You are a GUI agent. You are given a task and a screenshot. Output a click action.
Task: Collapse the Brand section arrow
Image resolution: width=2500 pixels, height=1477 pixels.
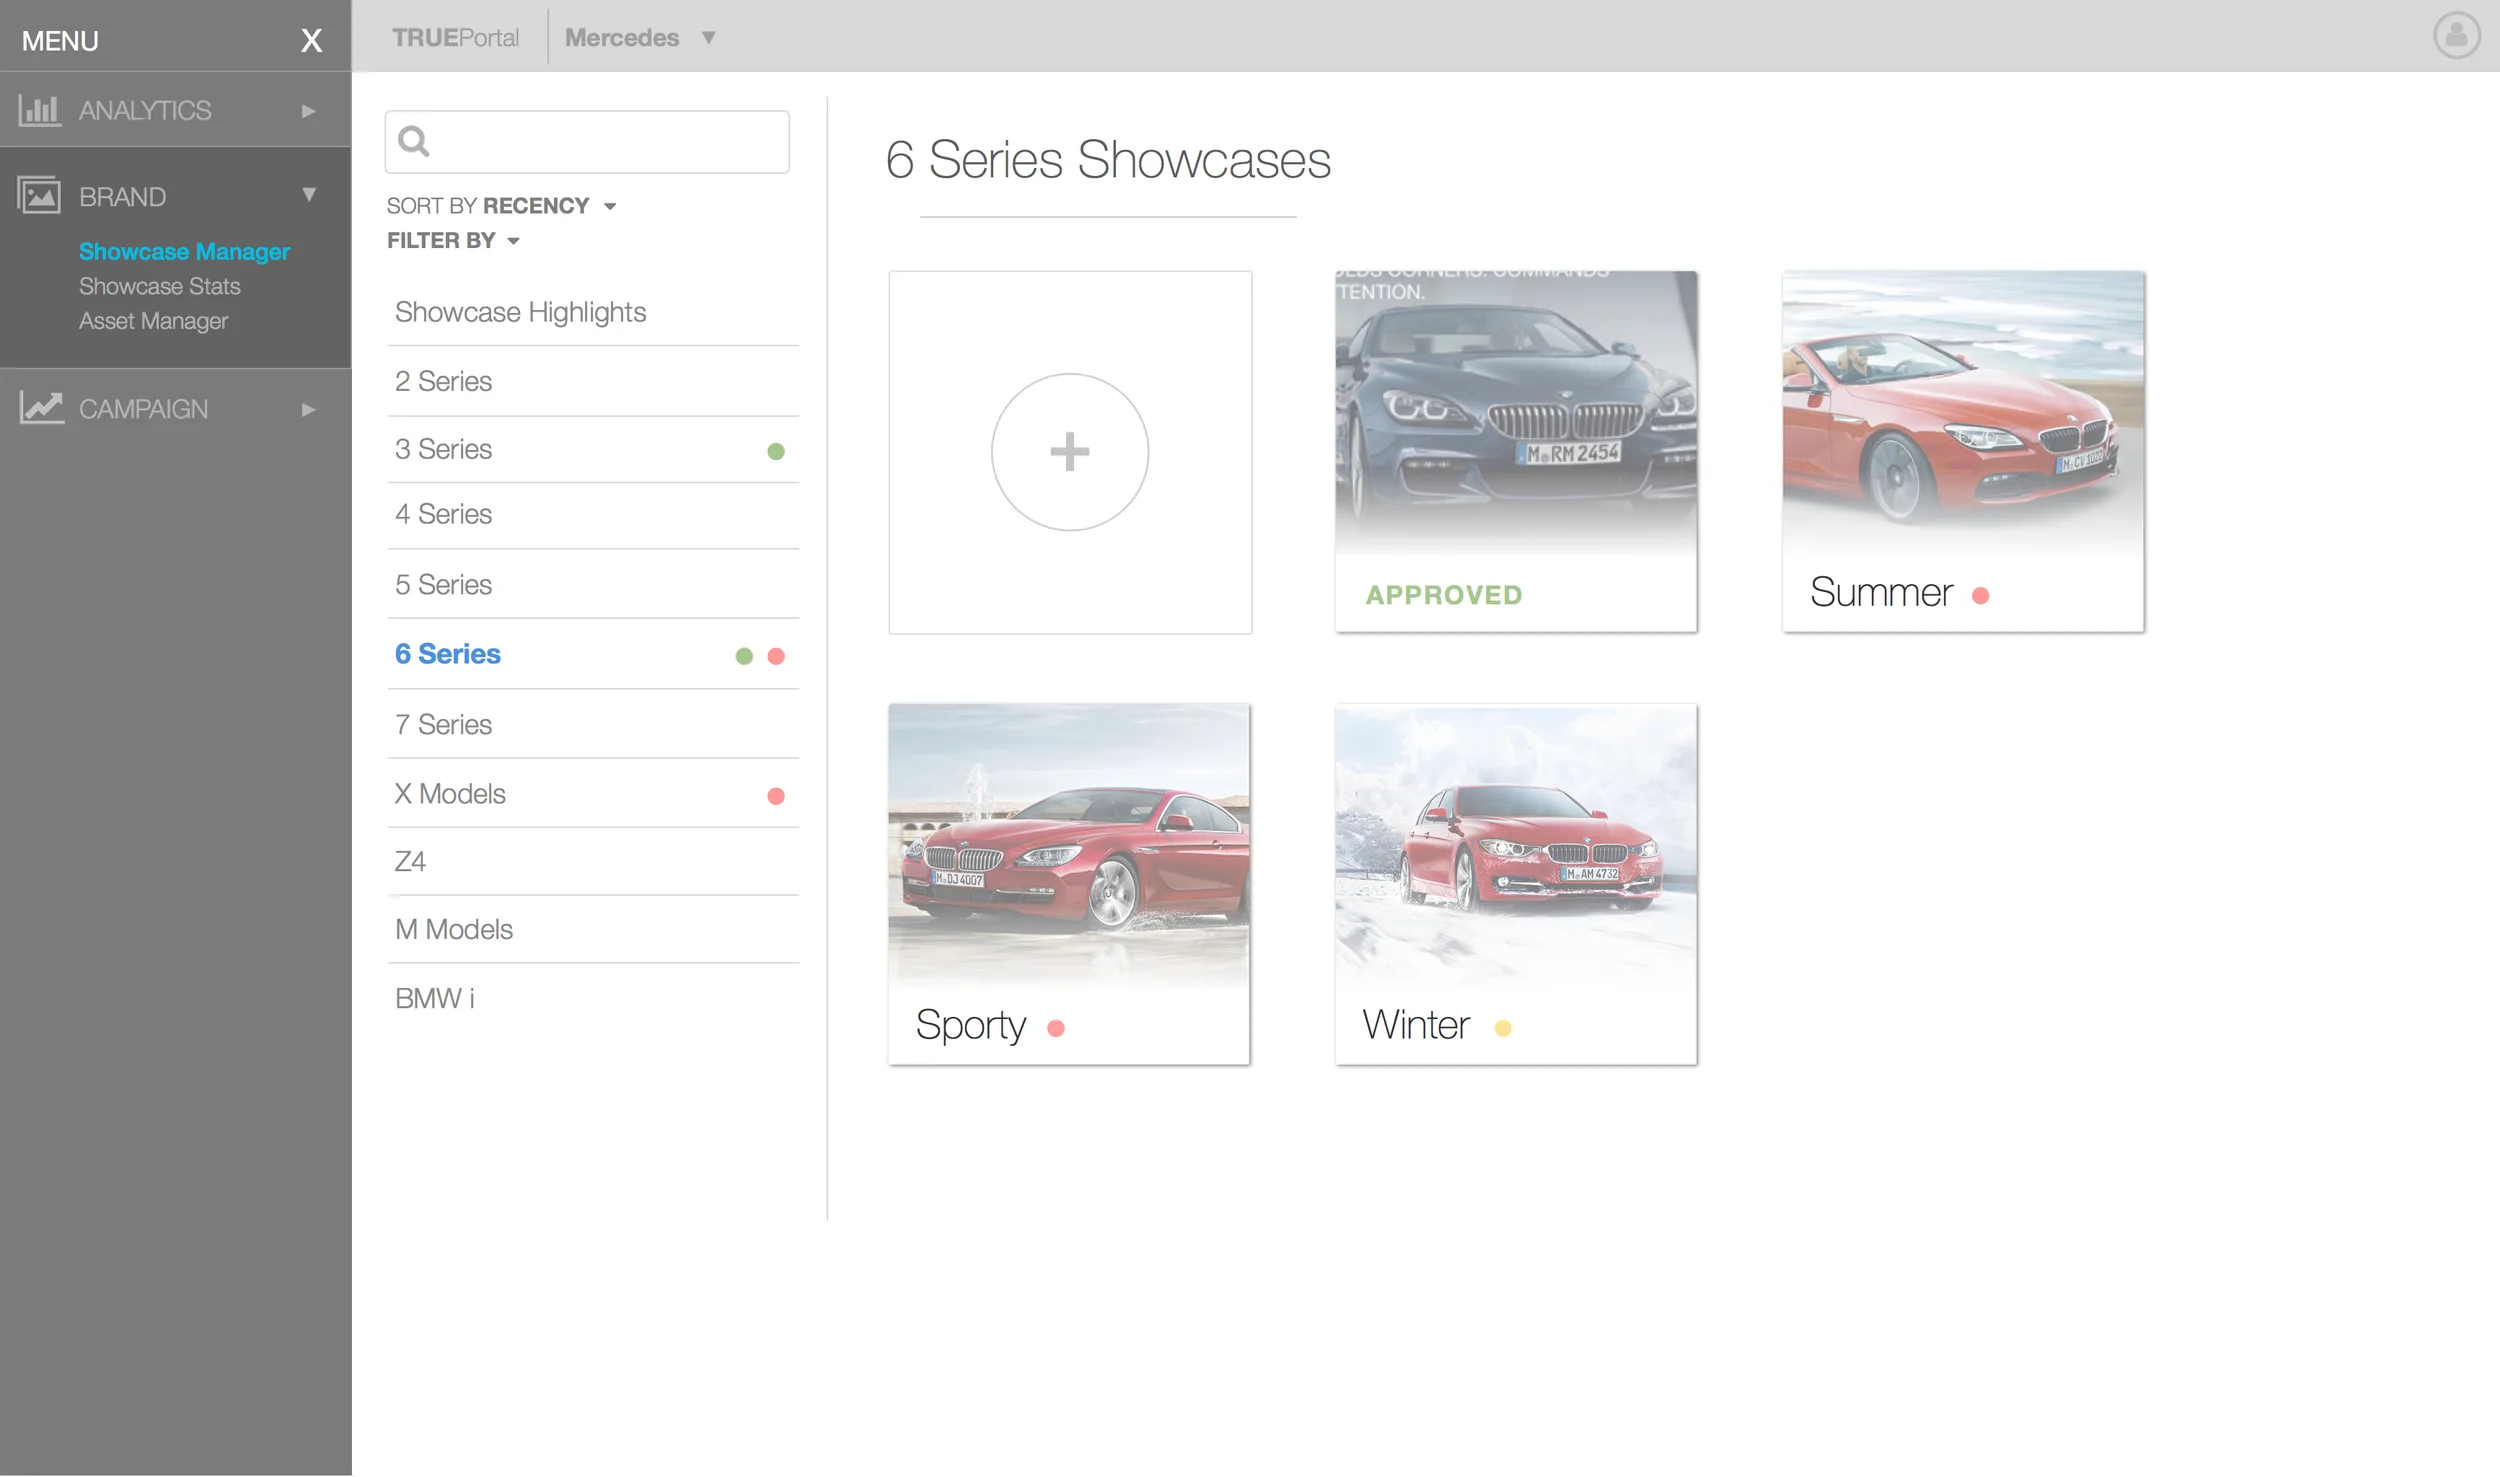[309, 195]
